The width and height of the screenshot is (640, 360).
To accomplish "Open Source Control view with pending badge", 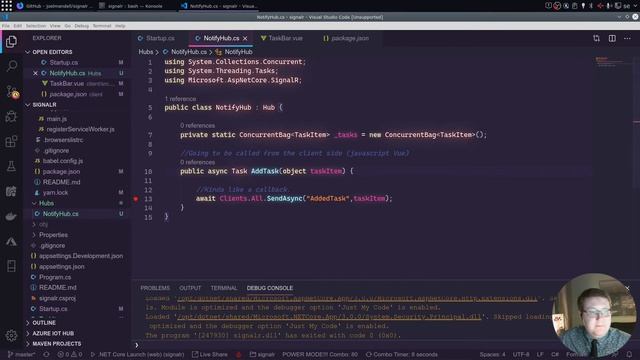I will coord(12,92).
